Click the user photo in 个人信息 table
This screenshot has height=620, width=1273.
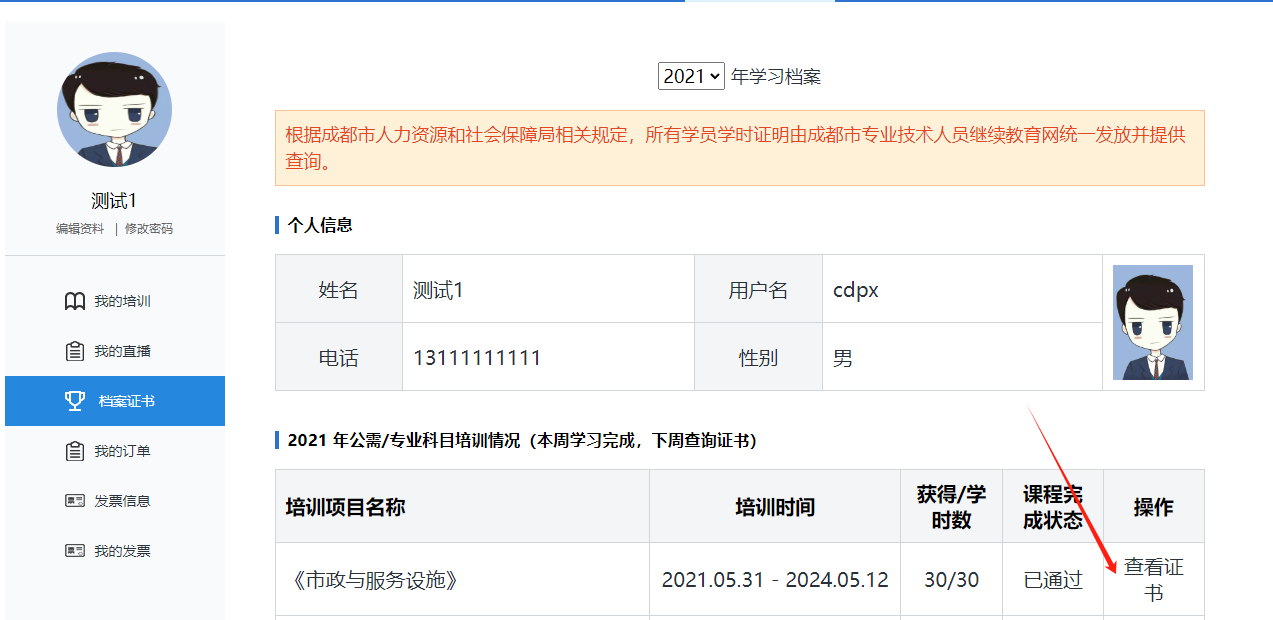pos(1152,322)
